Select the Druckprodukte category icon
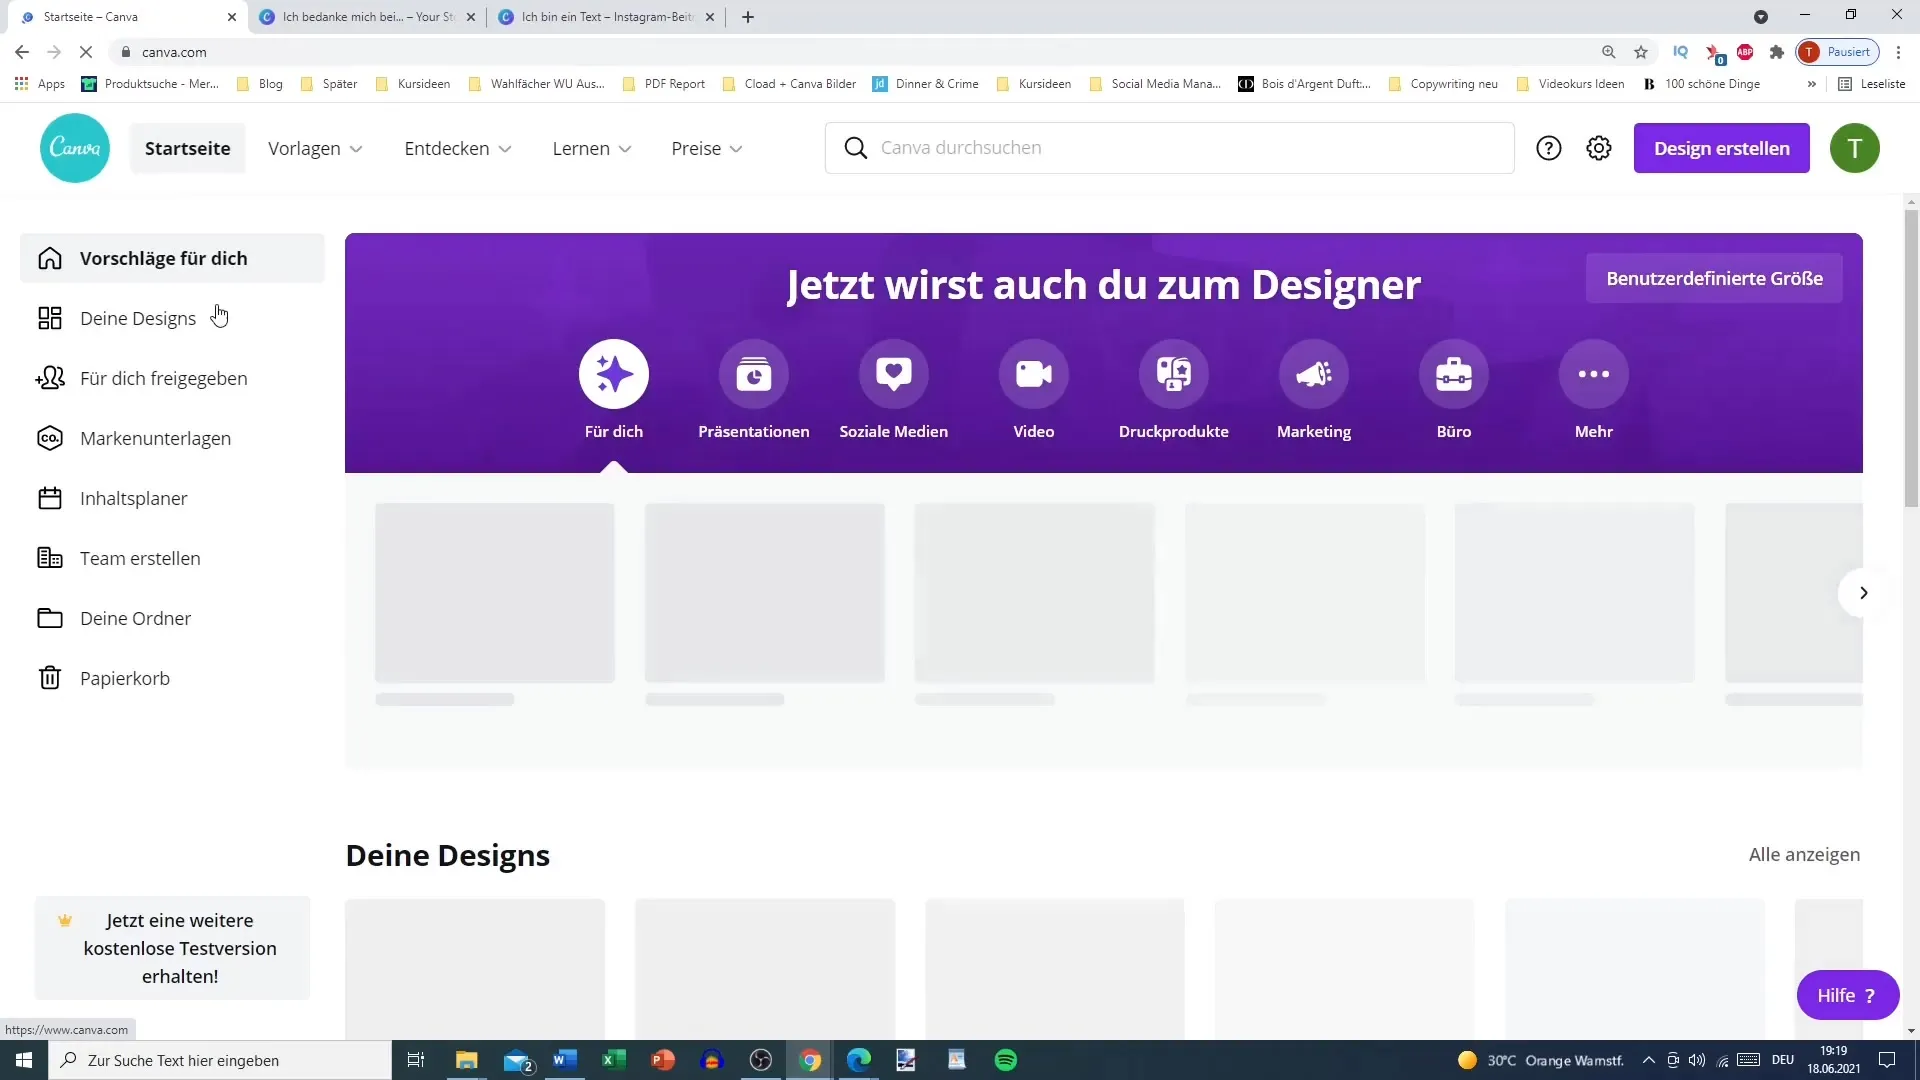 coord(1174,374)
